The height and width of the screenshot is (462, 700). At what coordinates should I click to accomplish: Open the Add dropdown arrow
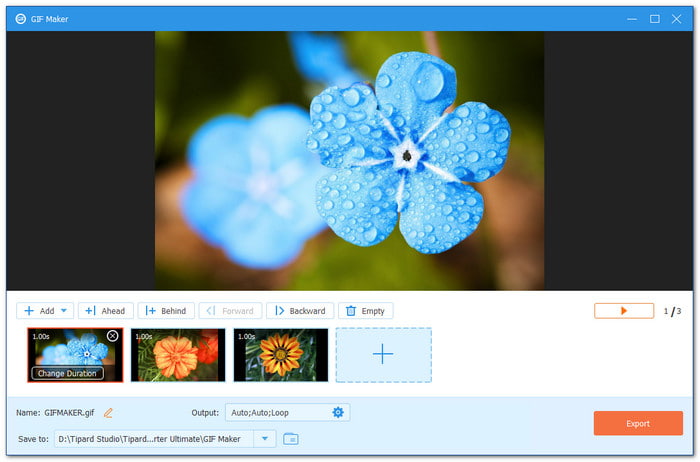[64, 311]
